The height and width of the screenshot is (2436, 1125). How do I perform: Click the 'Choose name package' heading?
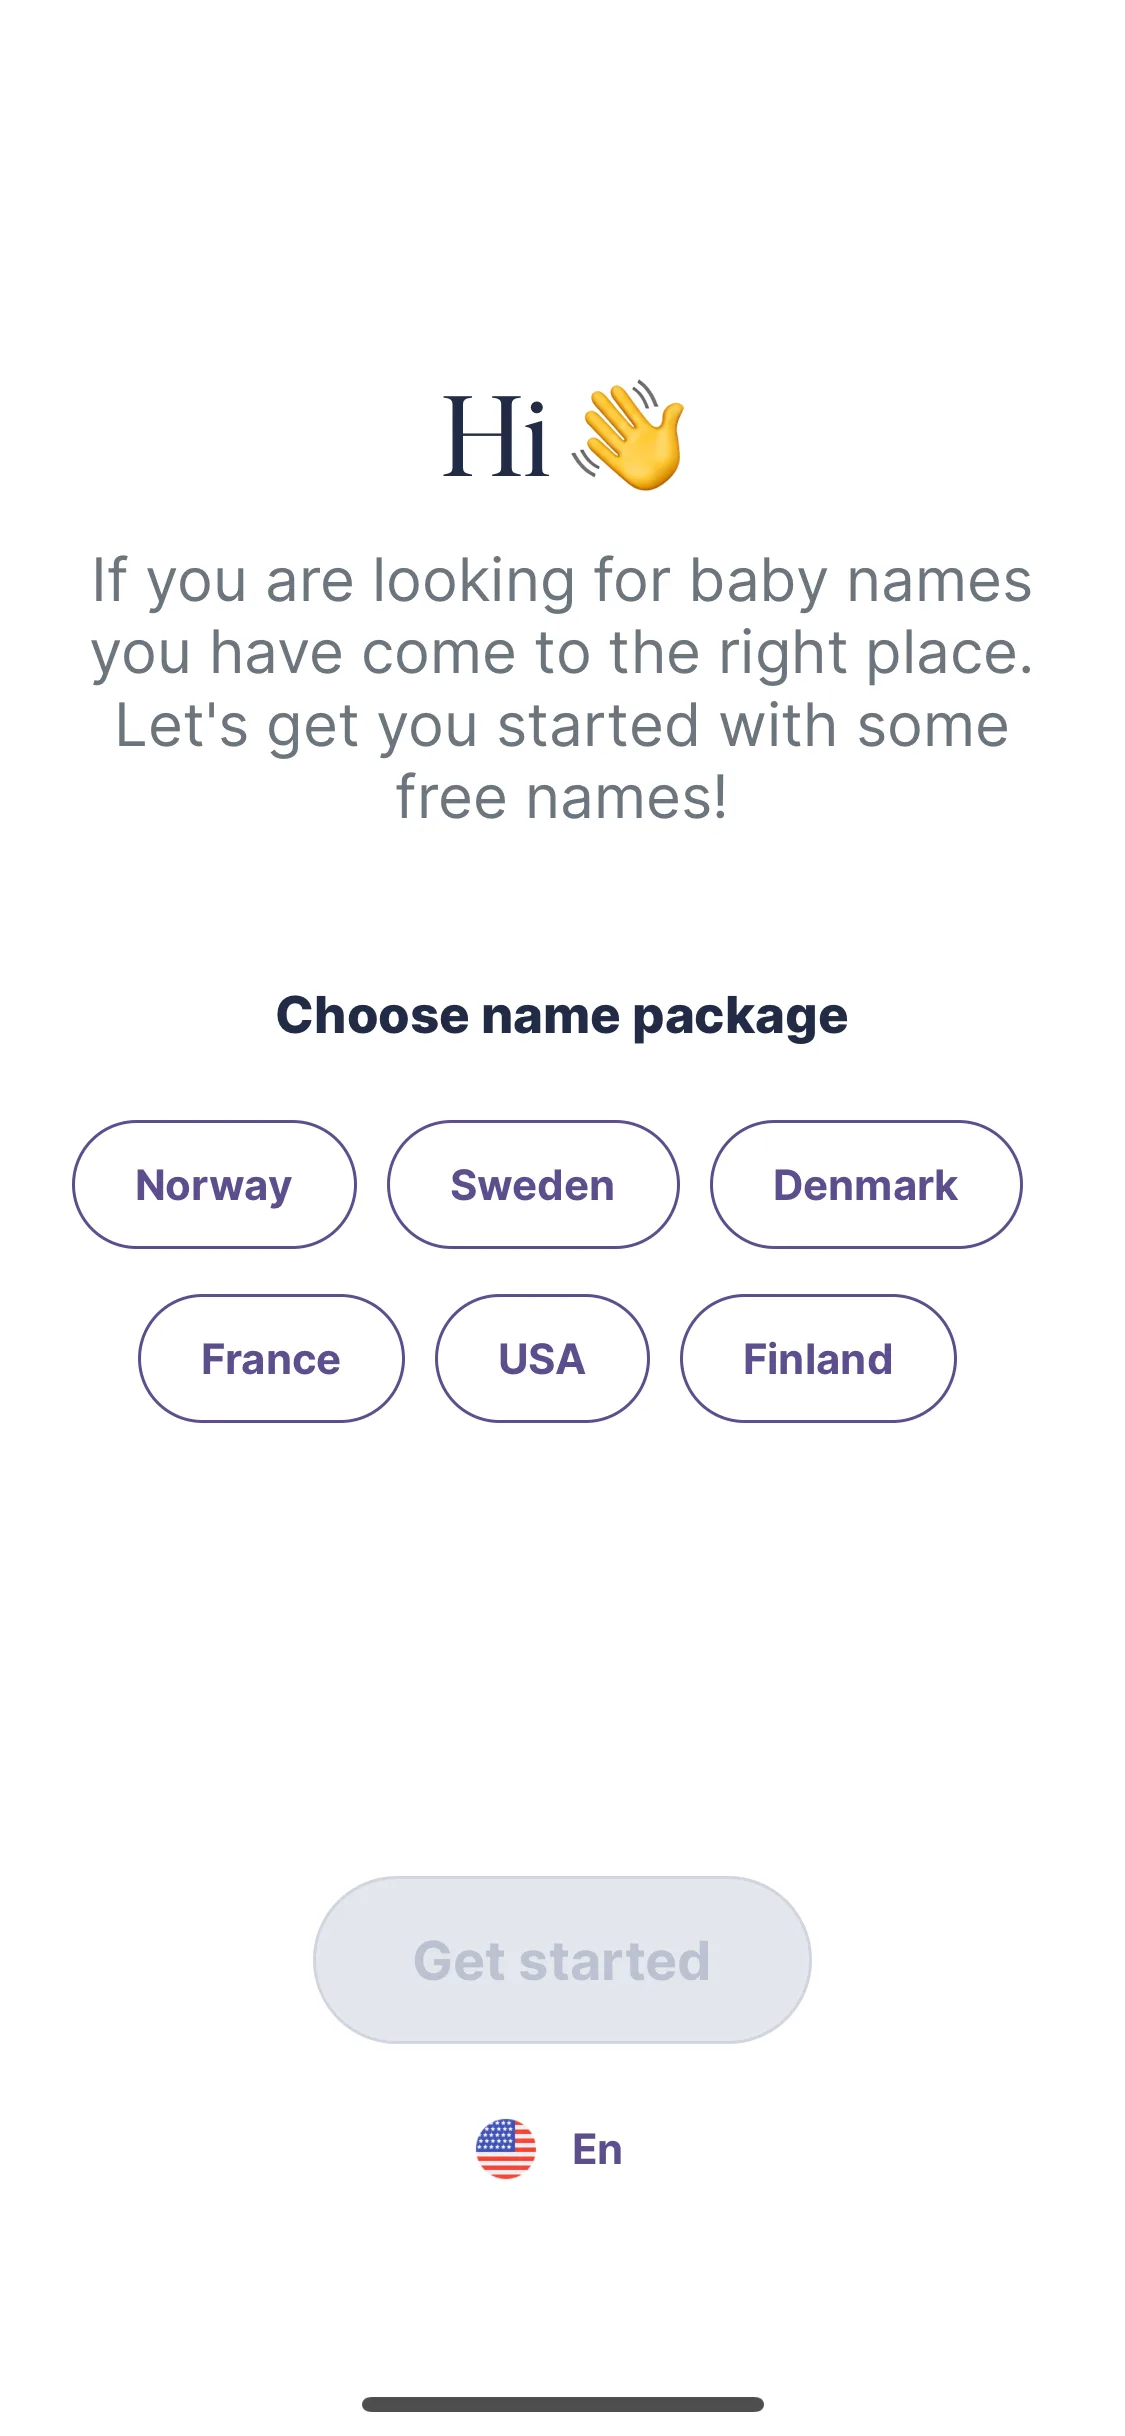click(x=562, y=1016)
